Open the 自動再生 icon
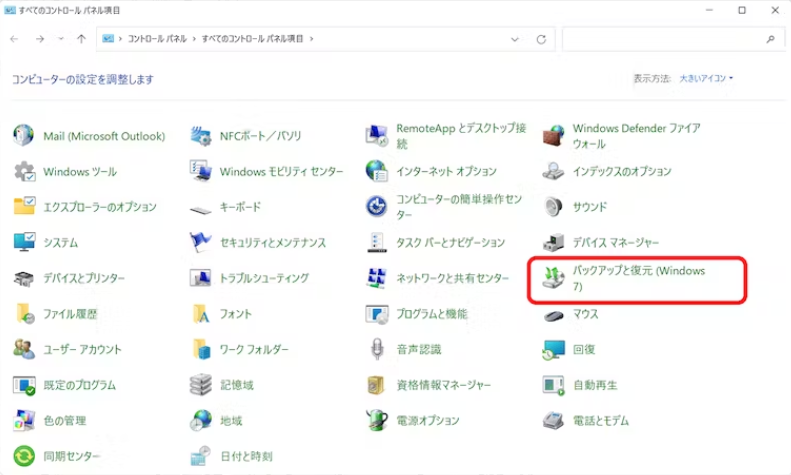 [x=553, y=385]
